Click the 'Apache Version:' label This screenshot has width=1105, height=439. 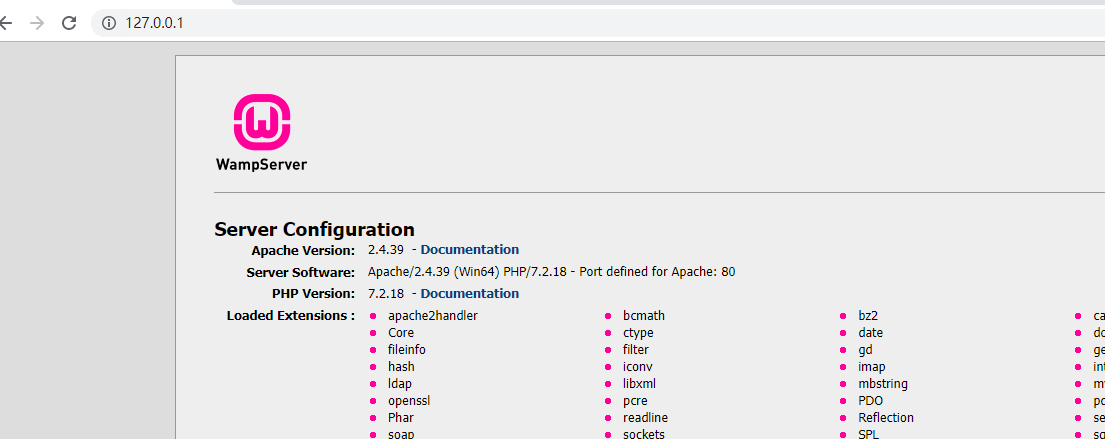[303, 250]
